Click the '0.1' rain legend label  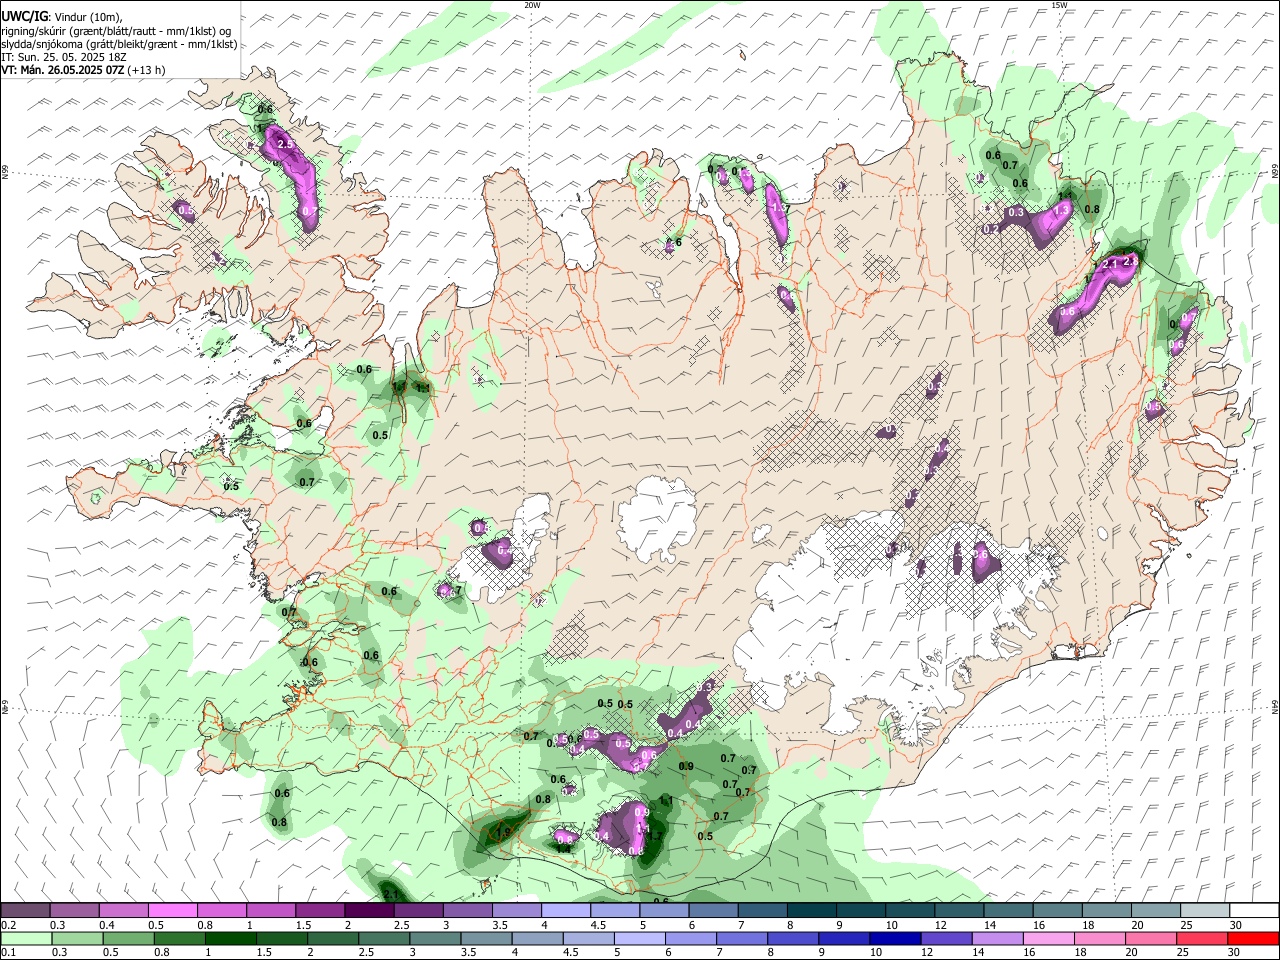click(x=7, y=953)
